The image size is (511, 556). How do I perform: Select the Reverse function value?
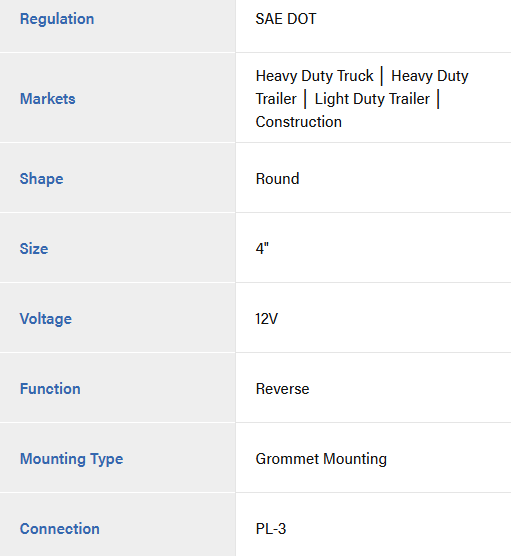tap(282, 389)
